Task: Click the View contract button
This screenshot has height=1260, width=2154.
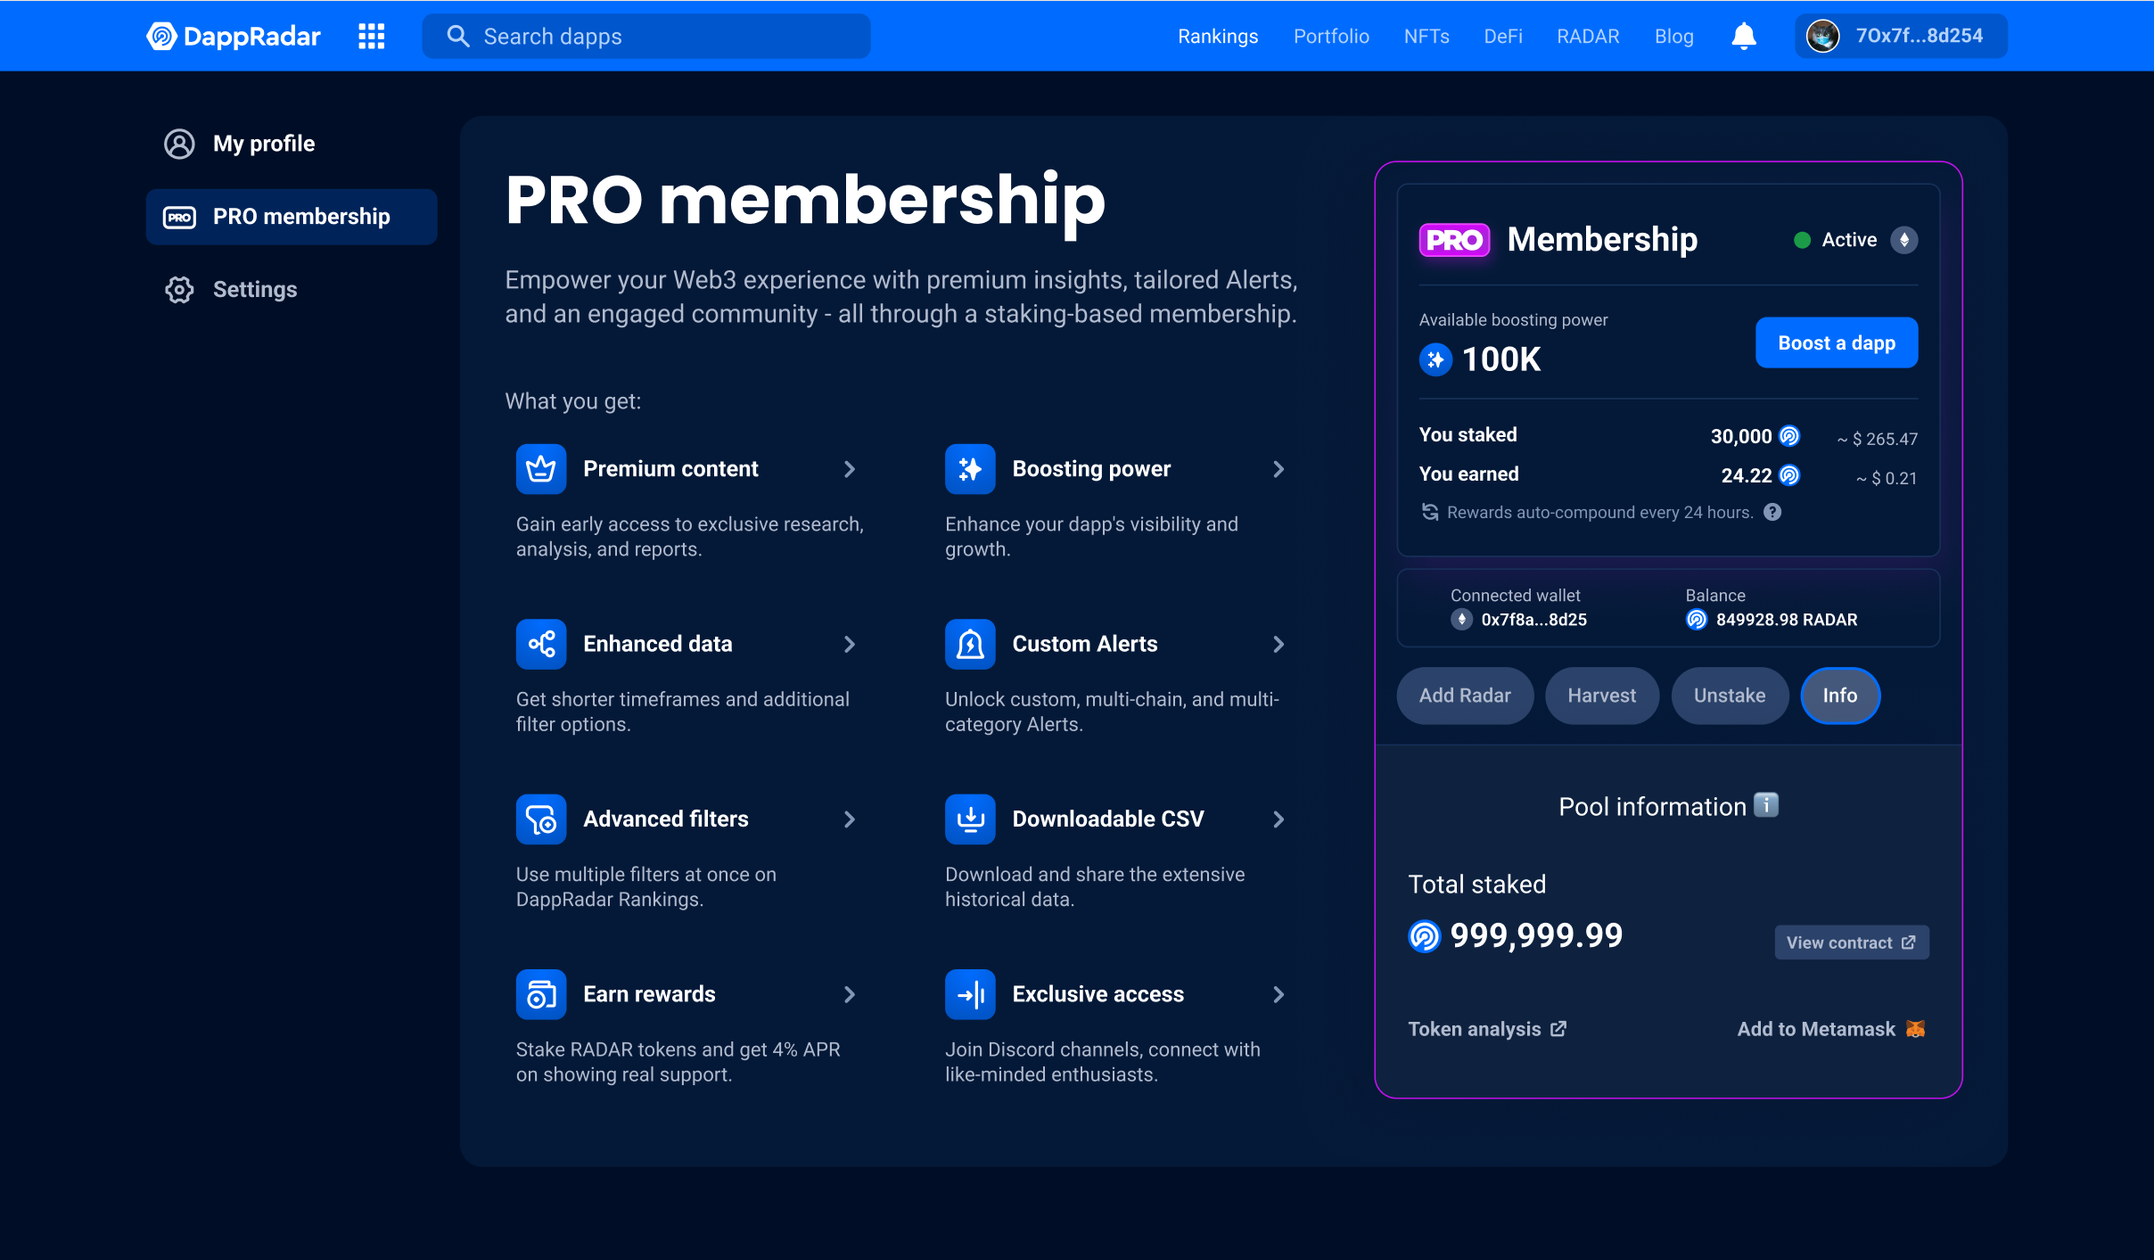Action: coord(1851,943)
